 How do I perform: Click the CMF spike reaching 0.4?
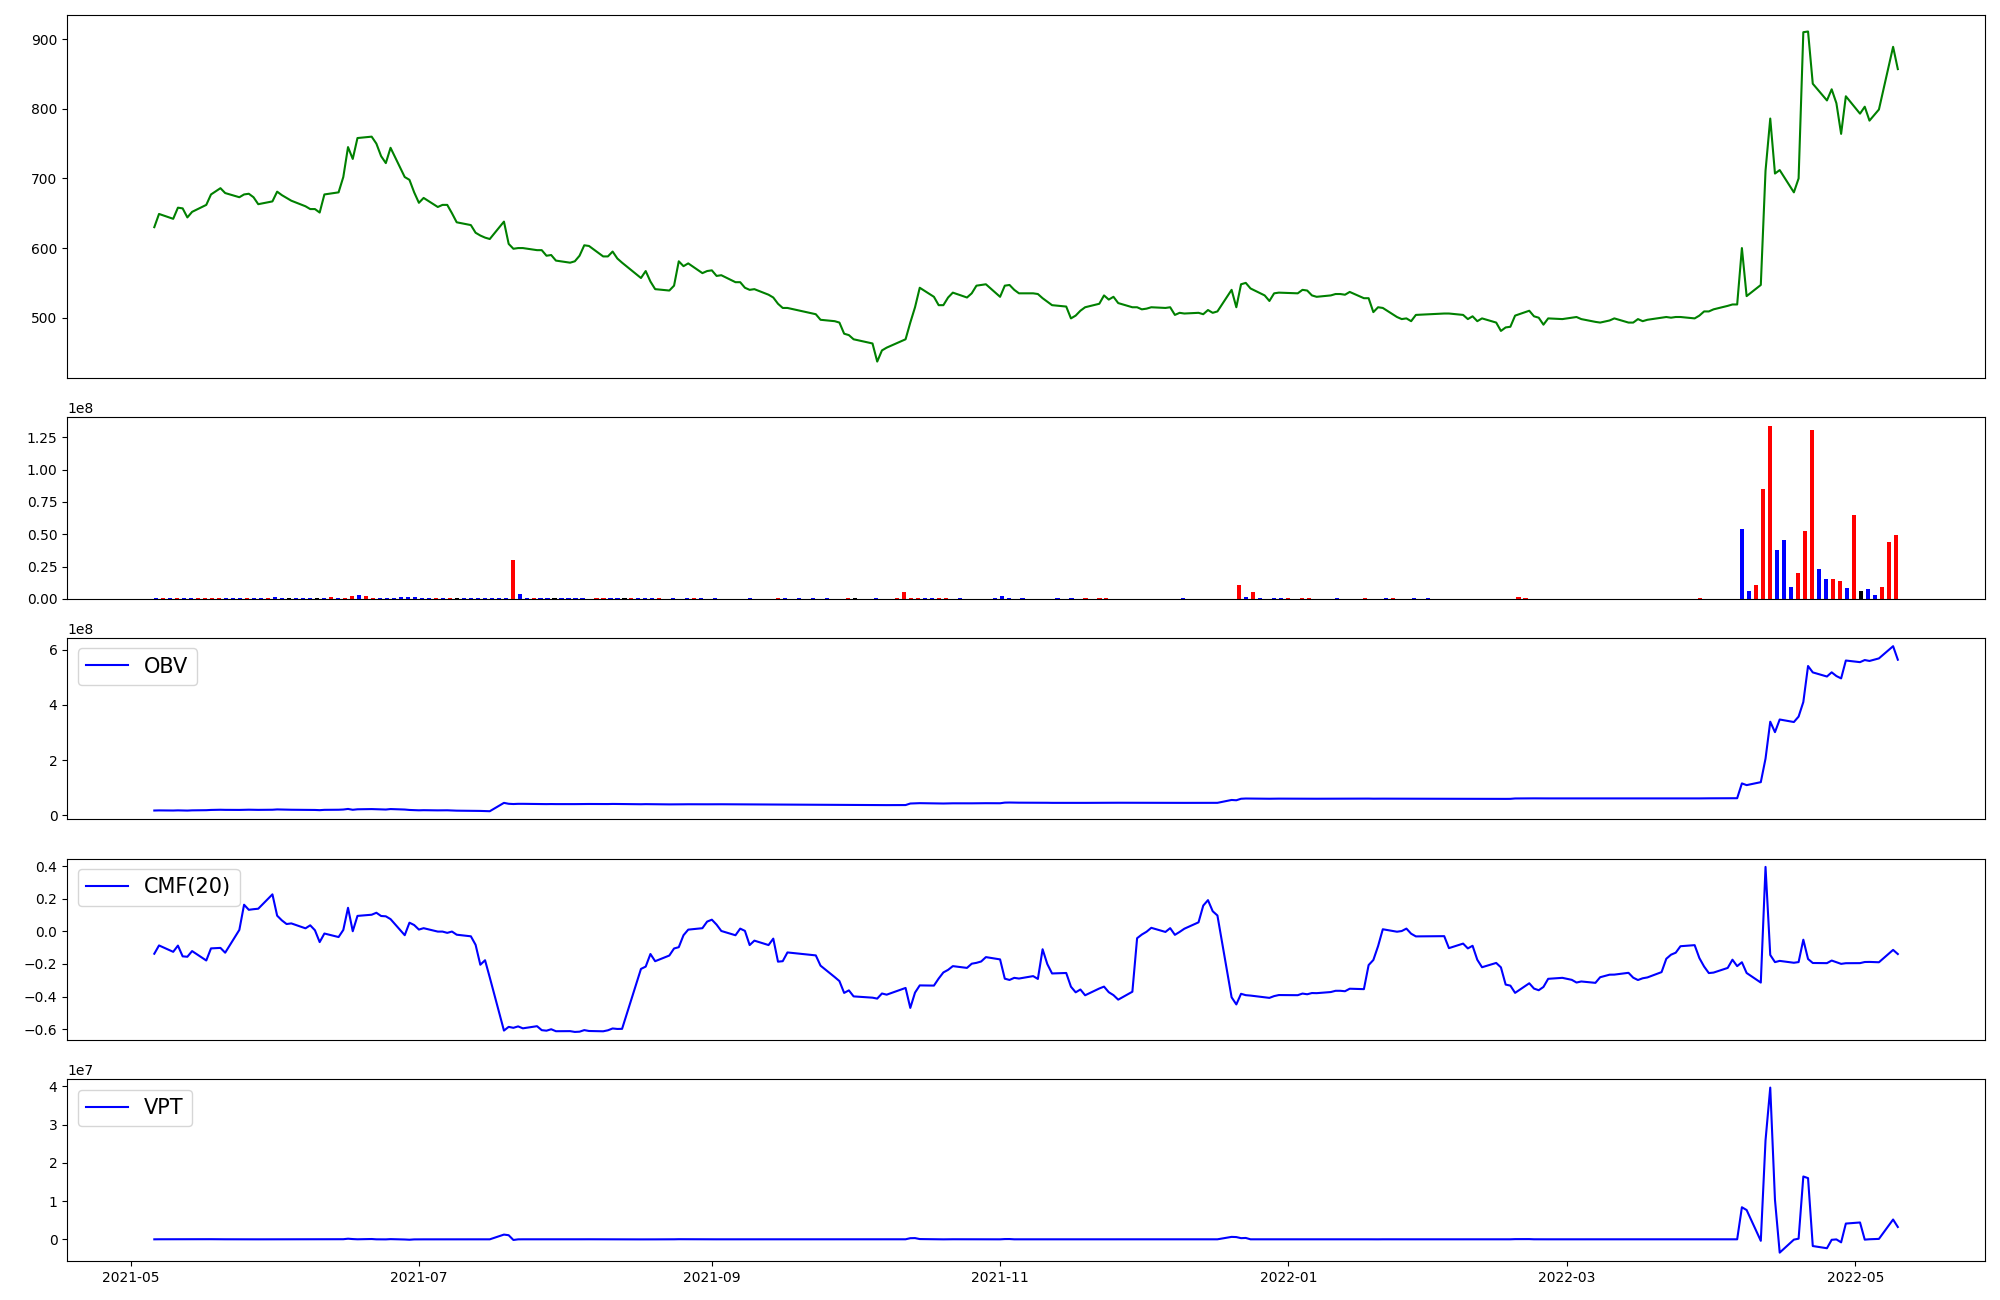1765,868
